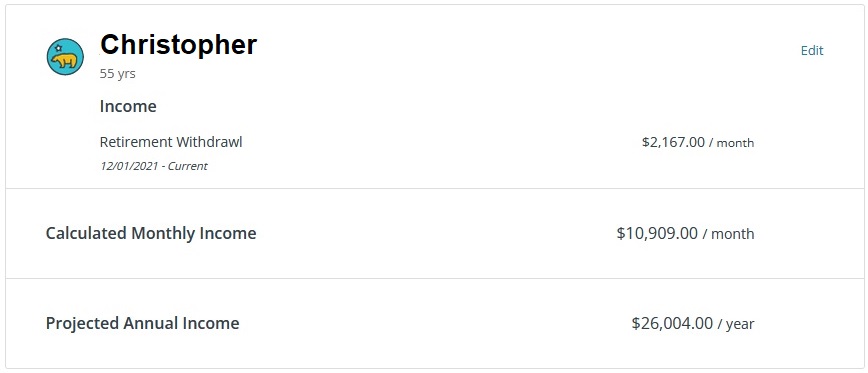Image resolution: width=868 pixels, height=373 pixels.
Task: Click the yellow bear in the avatar
Action: coord(65,60)
